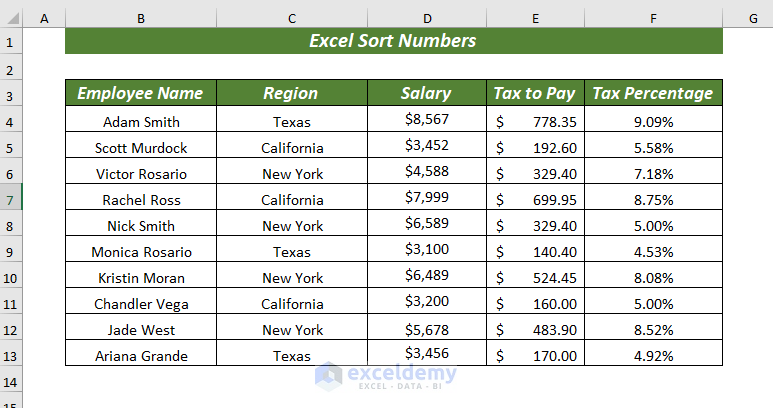The image size is (773, 408).
Task: Select the Adam Smith cell
Action: [x=141, y=122]
